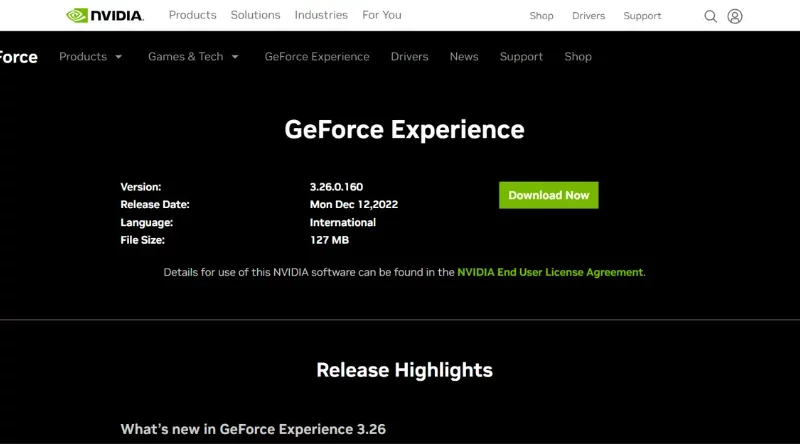The image size is (800, 444).
Task: Open Support in GeForce nav
Action: pos(521,57)
